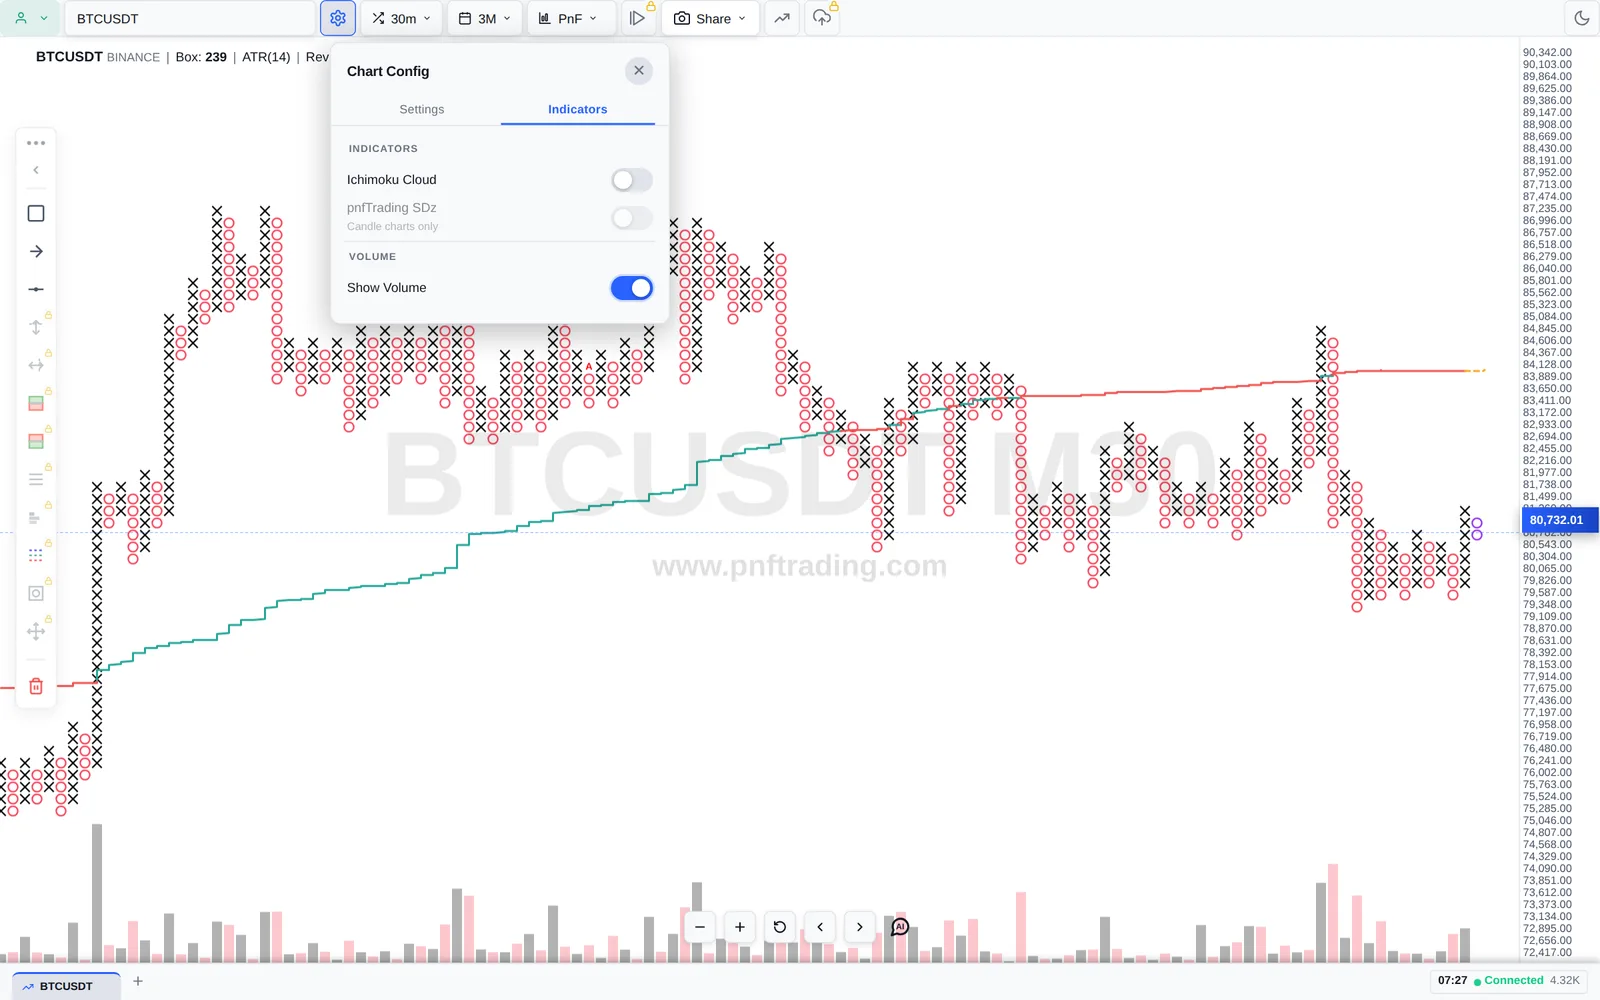Zoom out with the minus button
Image resolution: width=1600 pixels, height=1000 pixels.
(x=700, y=927)
